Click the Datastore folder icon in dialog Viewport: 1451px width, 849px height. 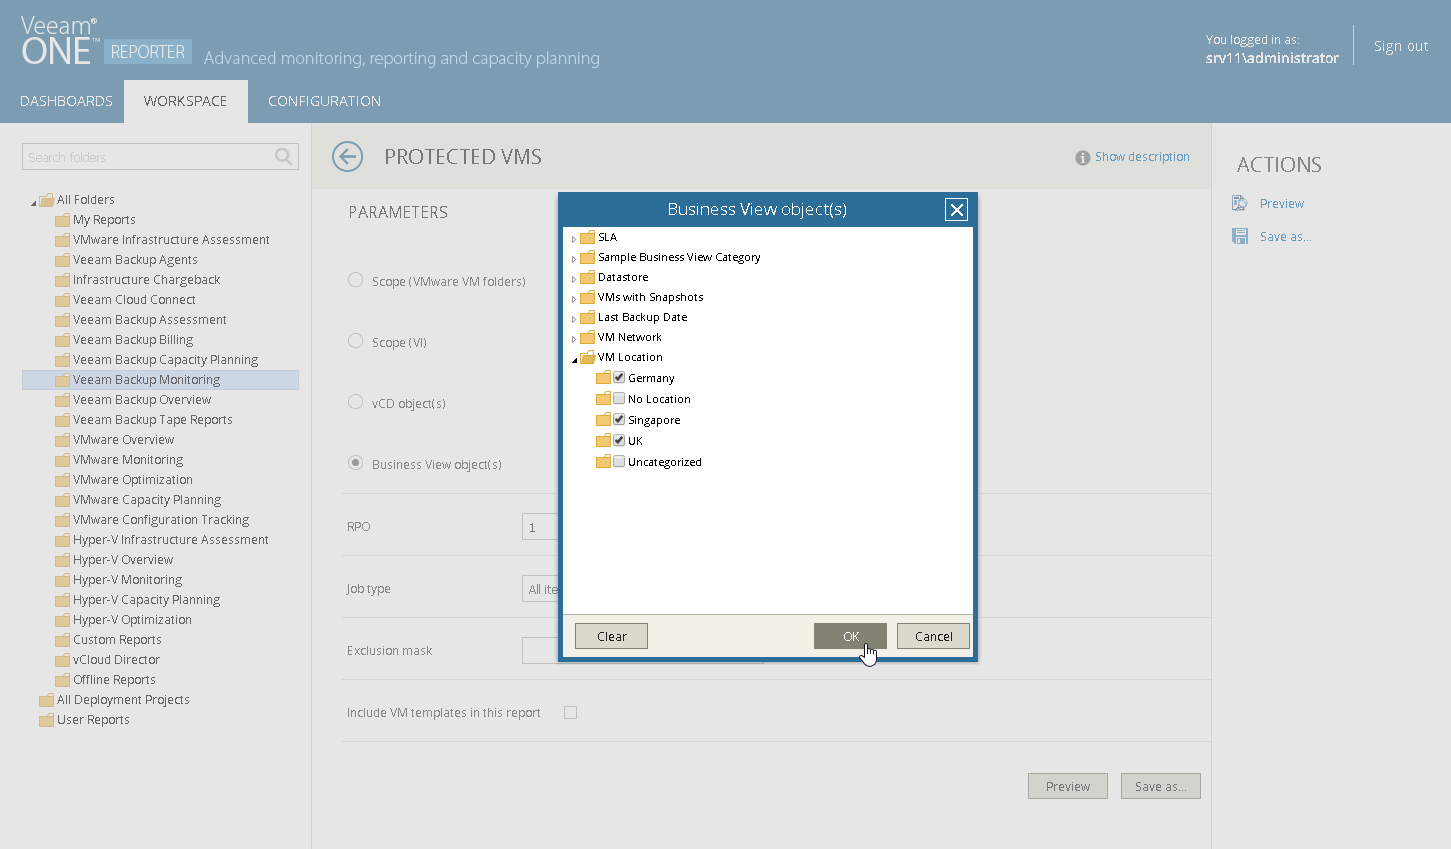588,277
